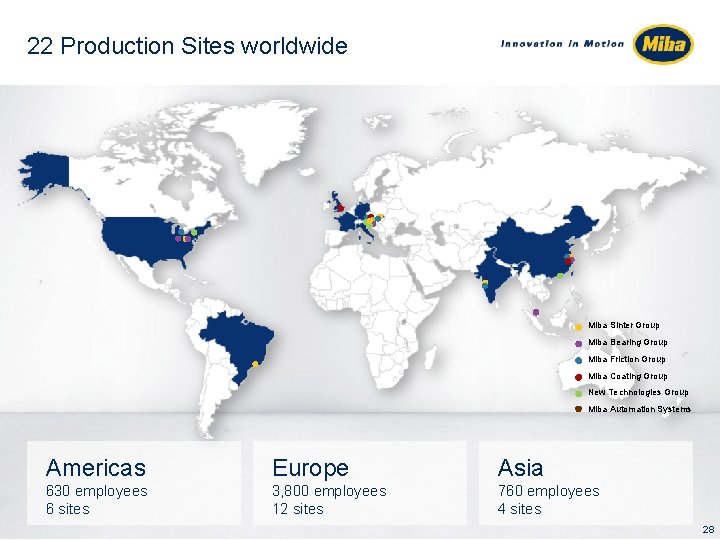Select the "New Technologies Group" legend label
The image size is (720, 540).
tap(638, 392)
